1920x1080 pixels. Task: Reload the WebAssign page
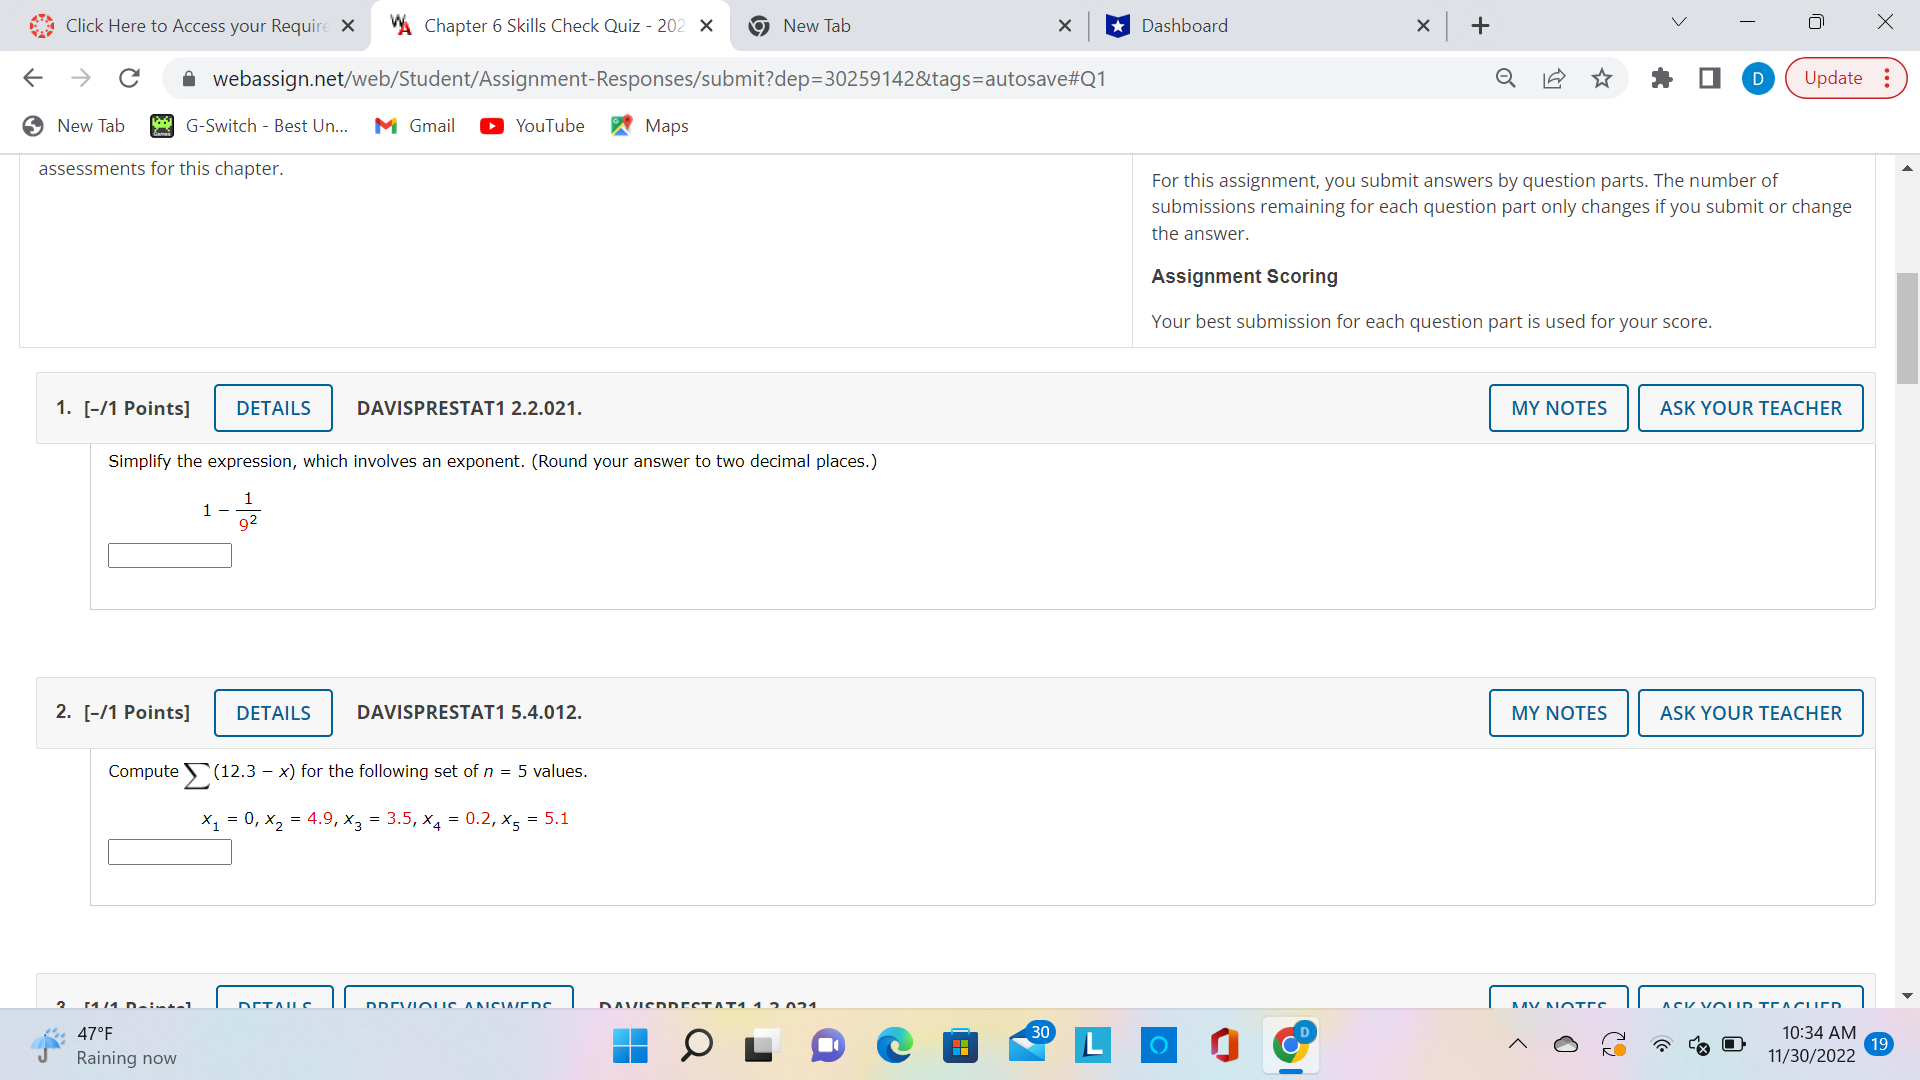[x=129, y=78]
